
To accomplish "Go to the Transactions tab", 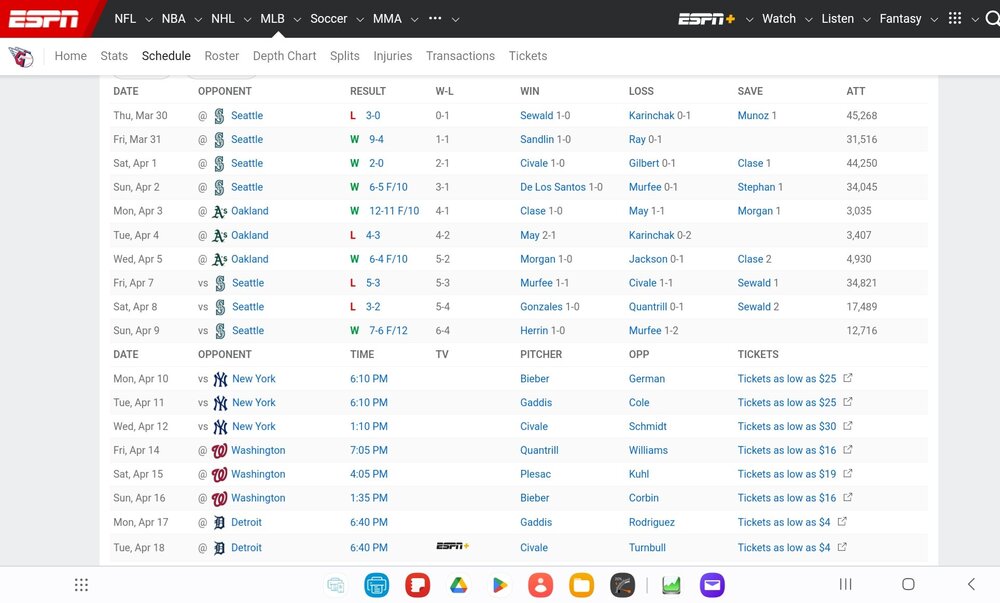I will click(x=460, y=56).
